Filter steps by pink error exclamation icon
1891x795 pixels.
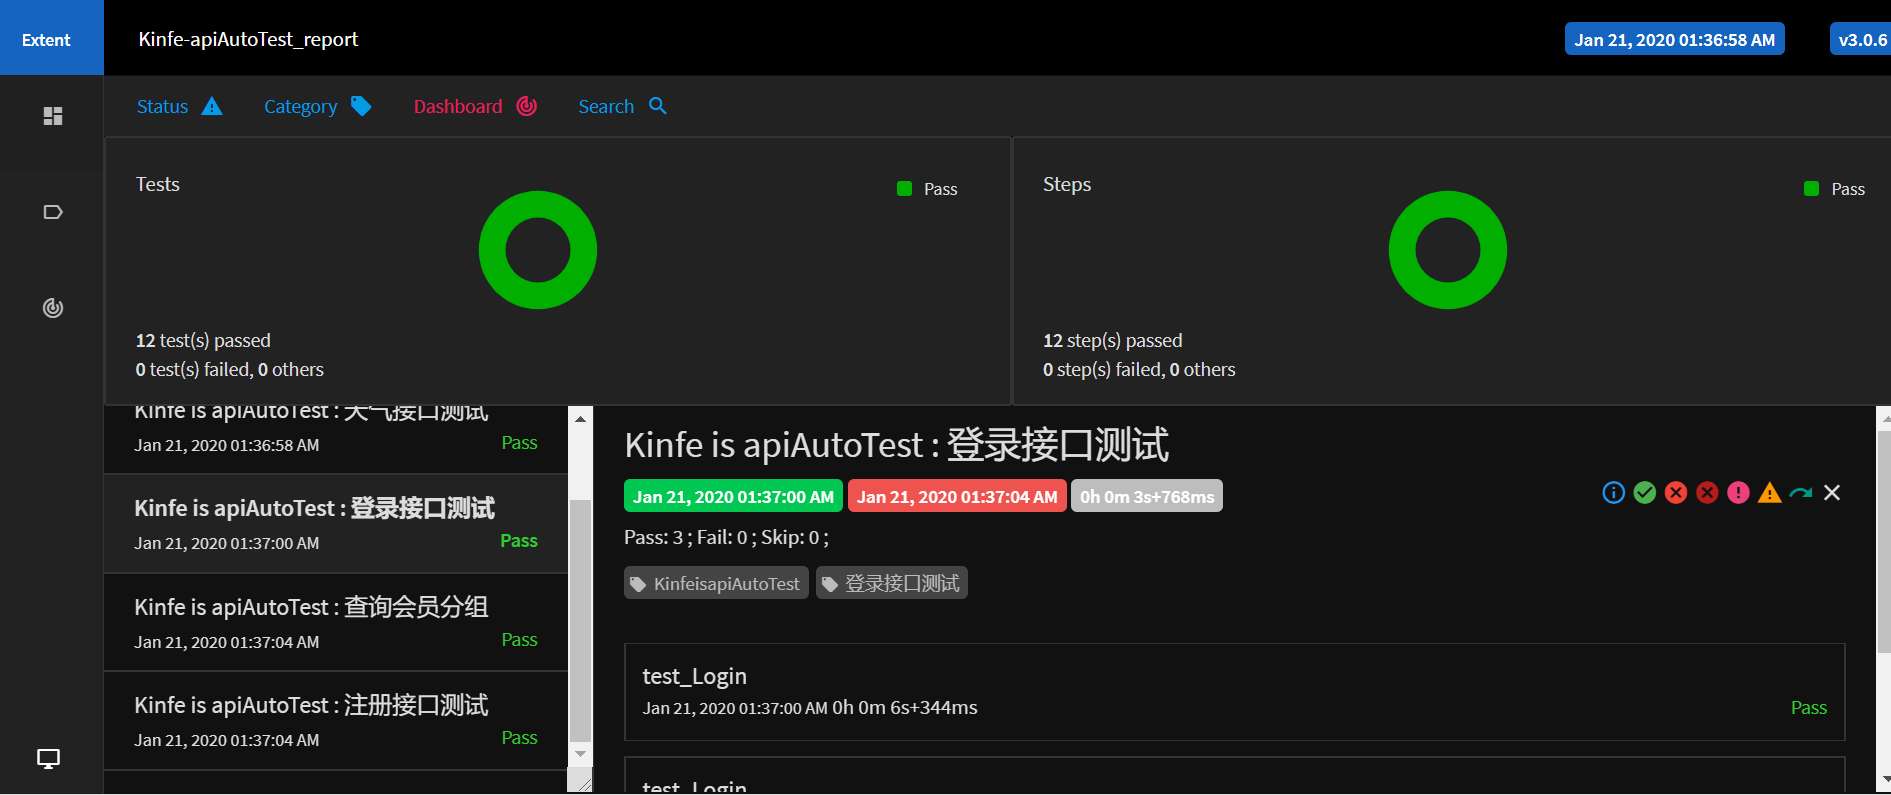(1739, 493)
